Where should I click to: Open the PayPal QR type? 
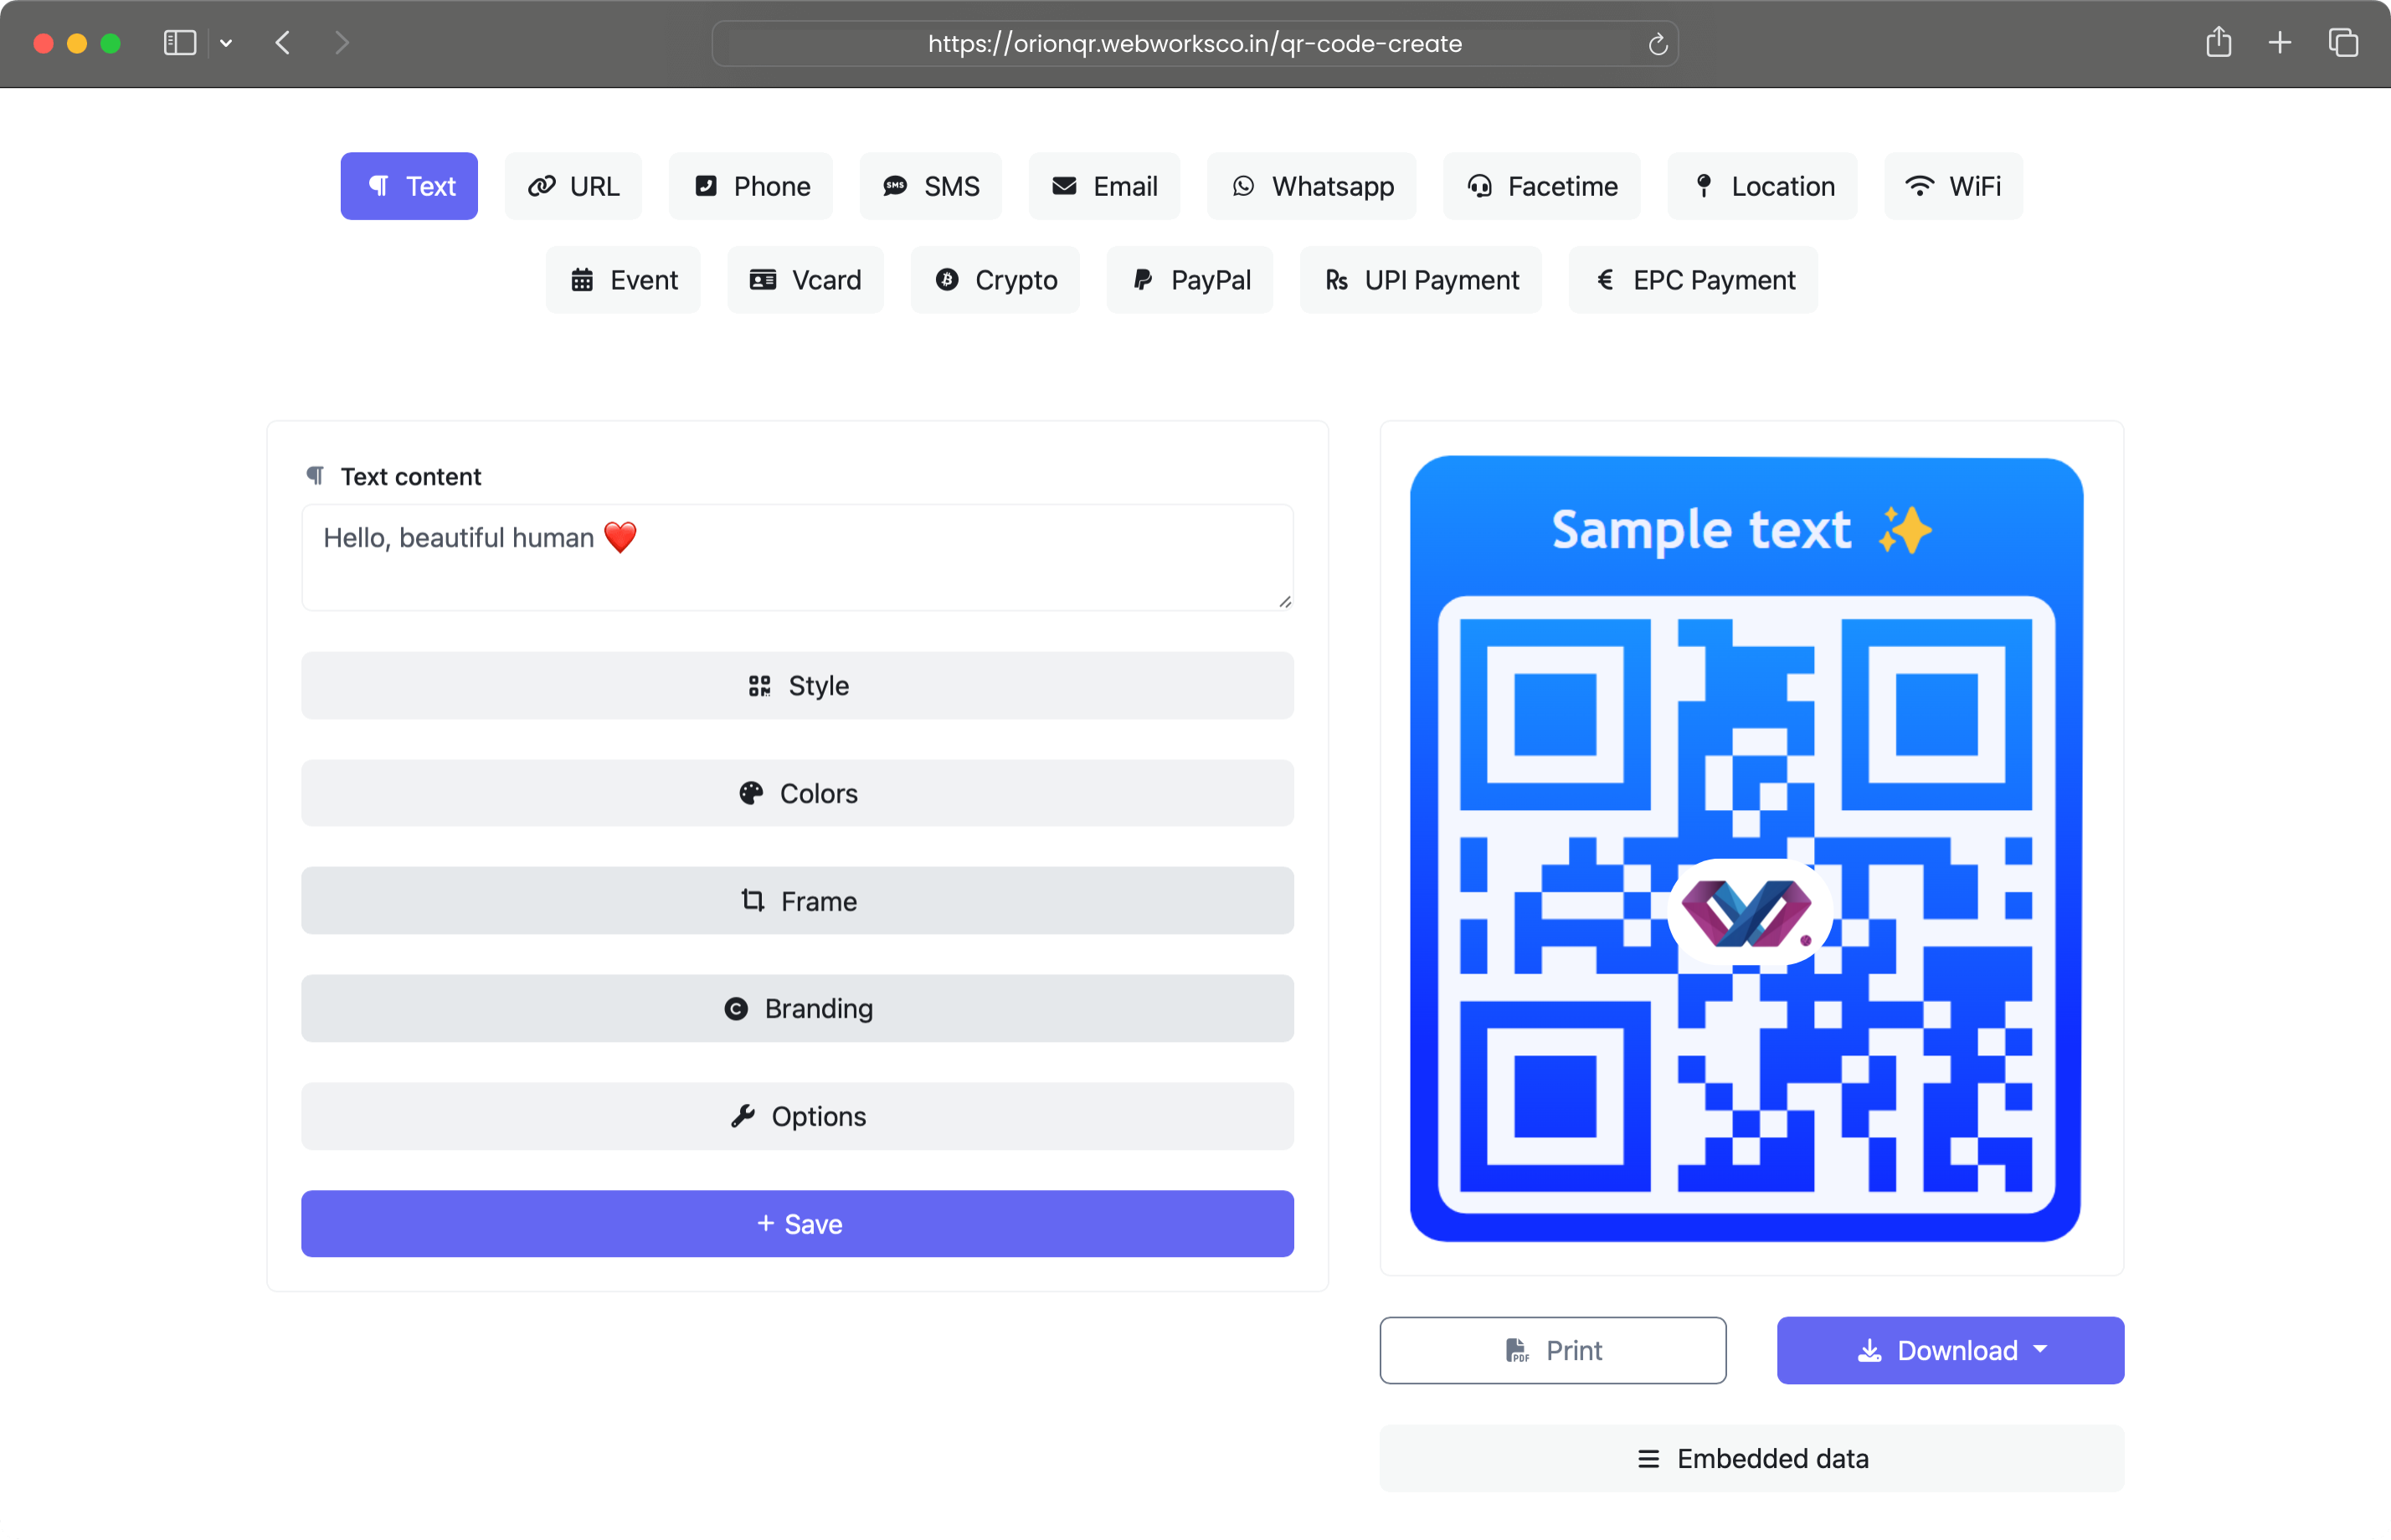pyautogui.click(x=1190, y=280)
